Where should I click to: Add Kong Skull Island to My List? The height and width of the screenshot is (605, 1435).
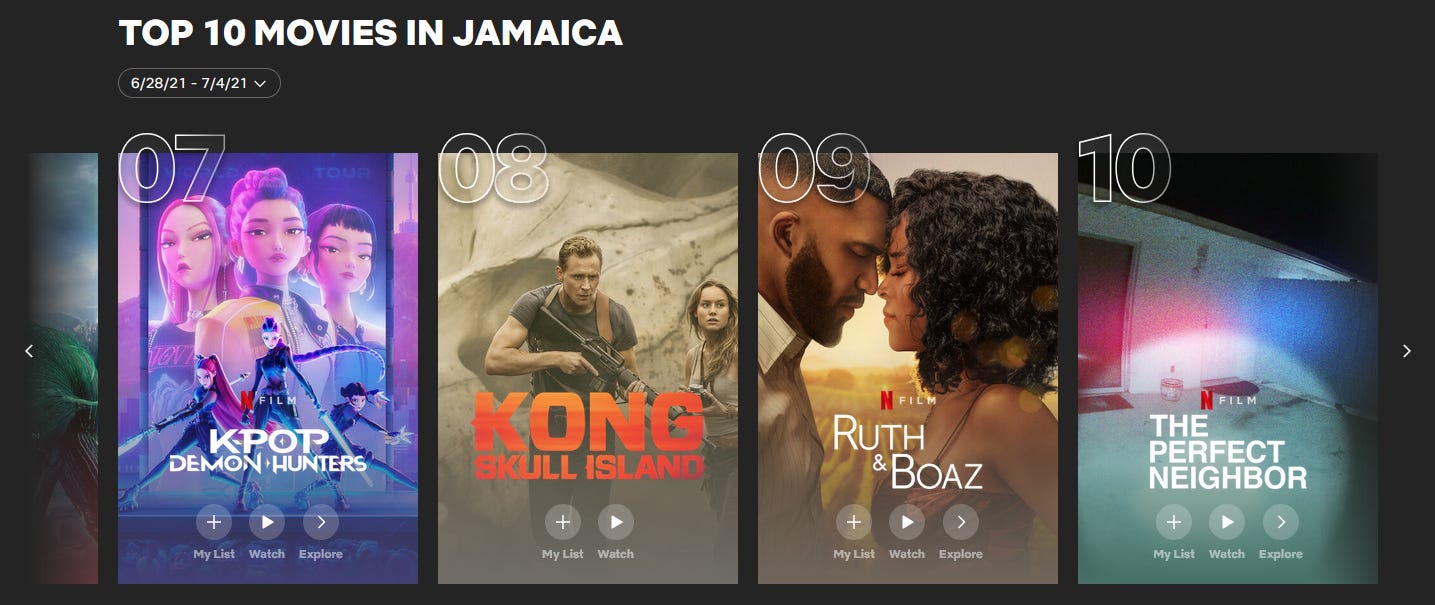click(563, 522)
